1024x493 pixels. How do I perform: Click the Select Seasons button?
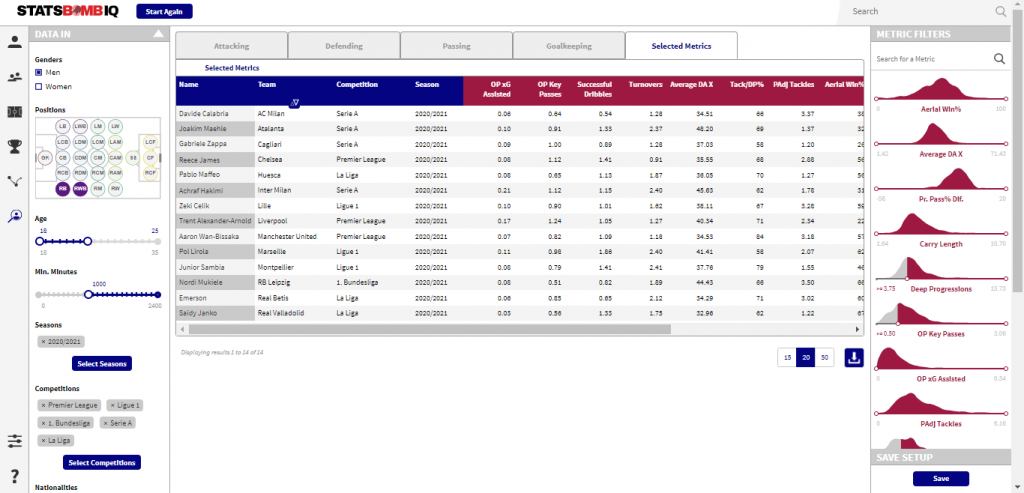coord(102,364)
